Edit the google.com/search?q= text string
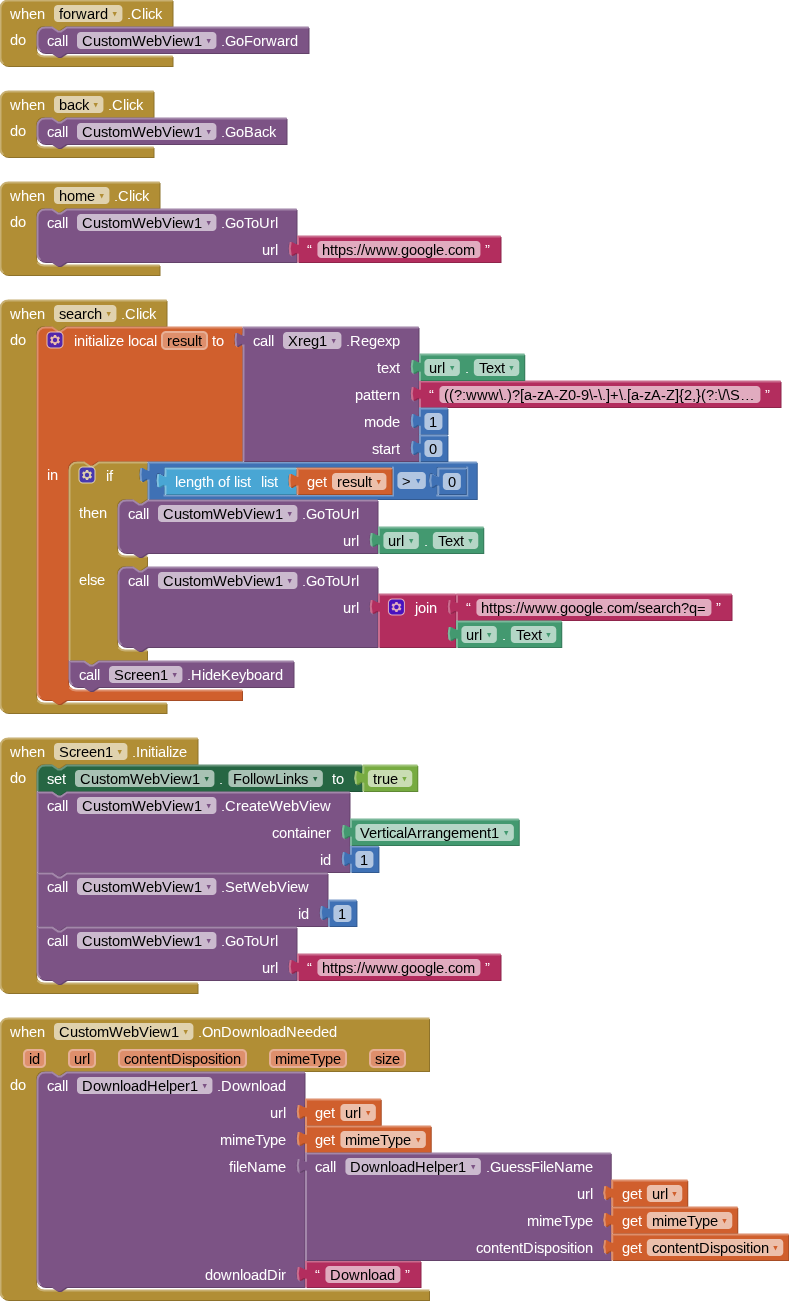The width and height of the screenshot is (789, 1301). 594,607
